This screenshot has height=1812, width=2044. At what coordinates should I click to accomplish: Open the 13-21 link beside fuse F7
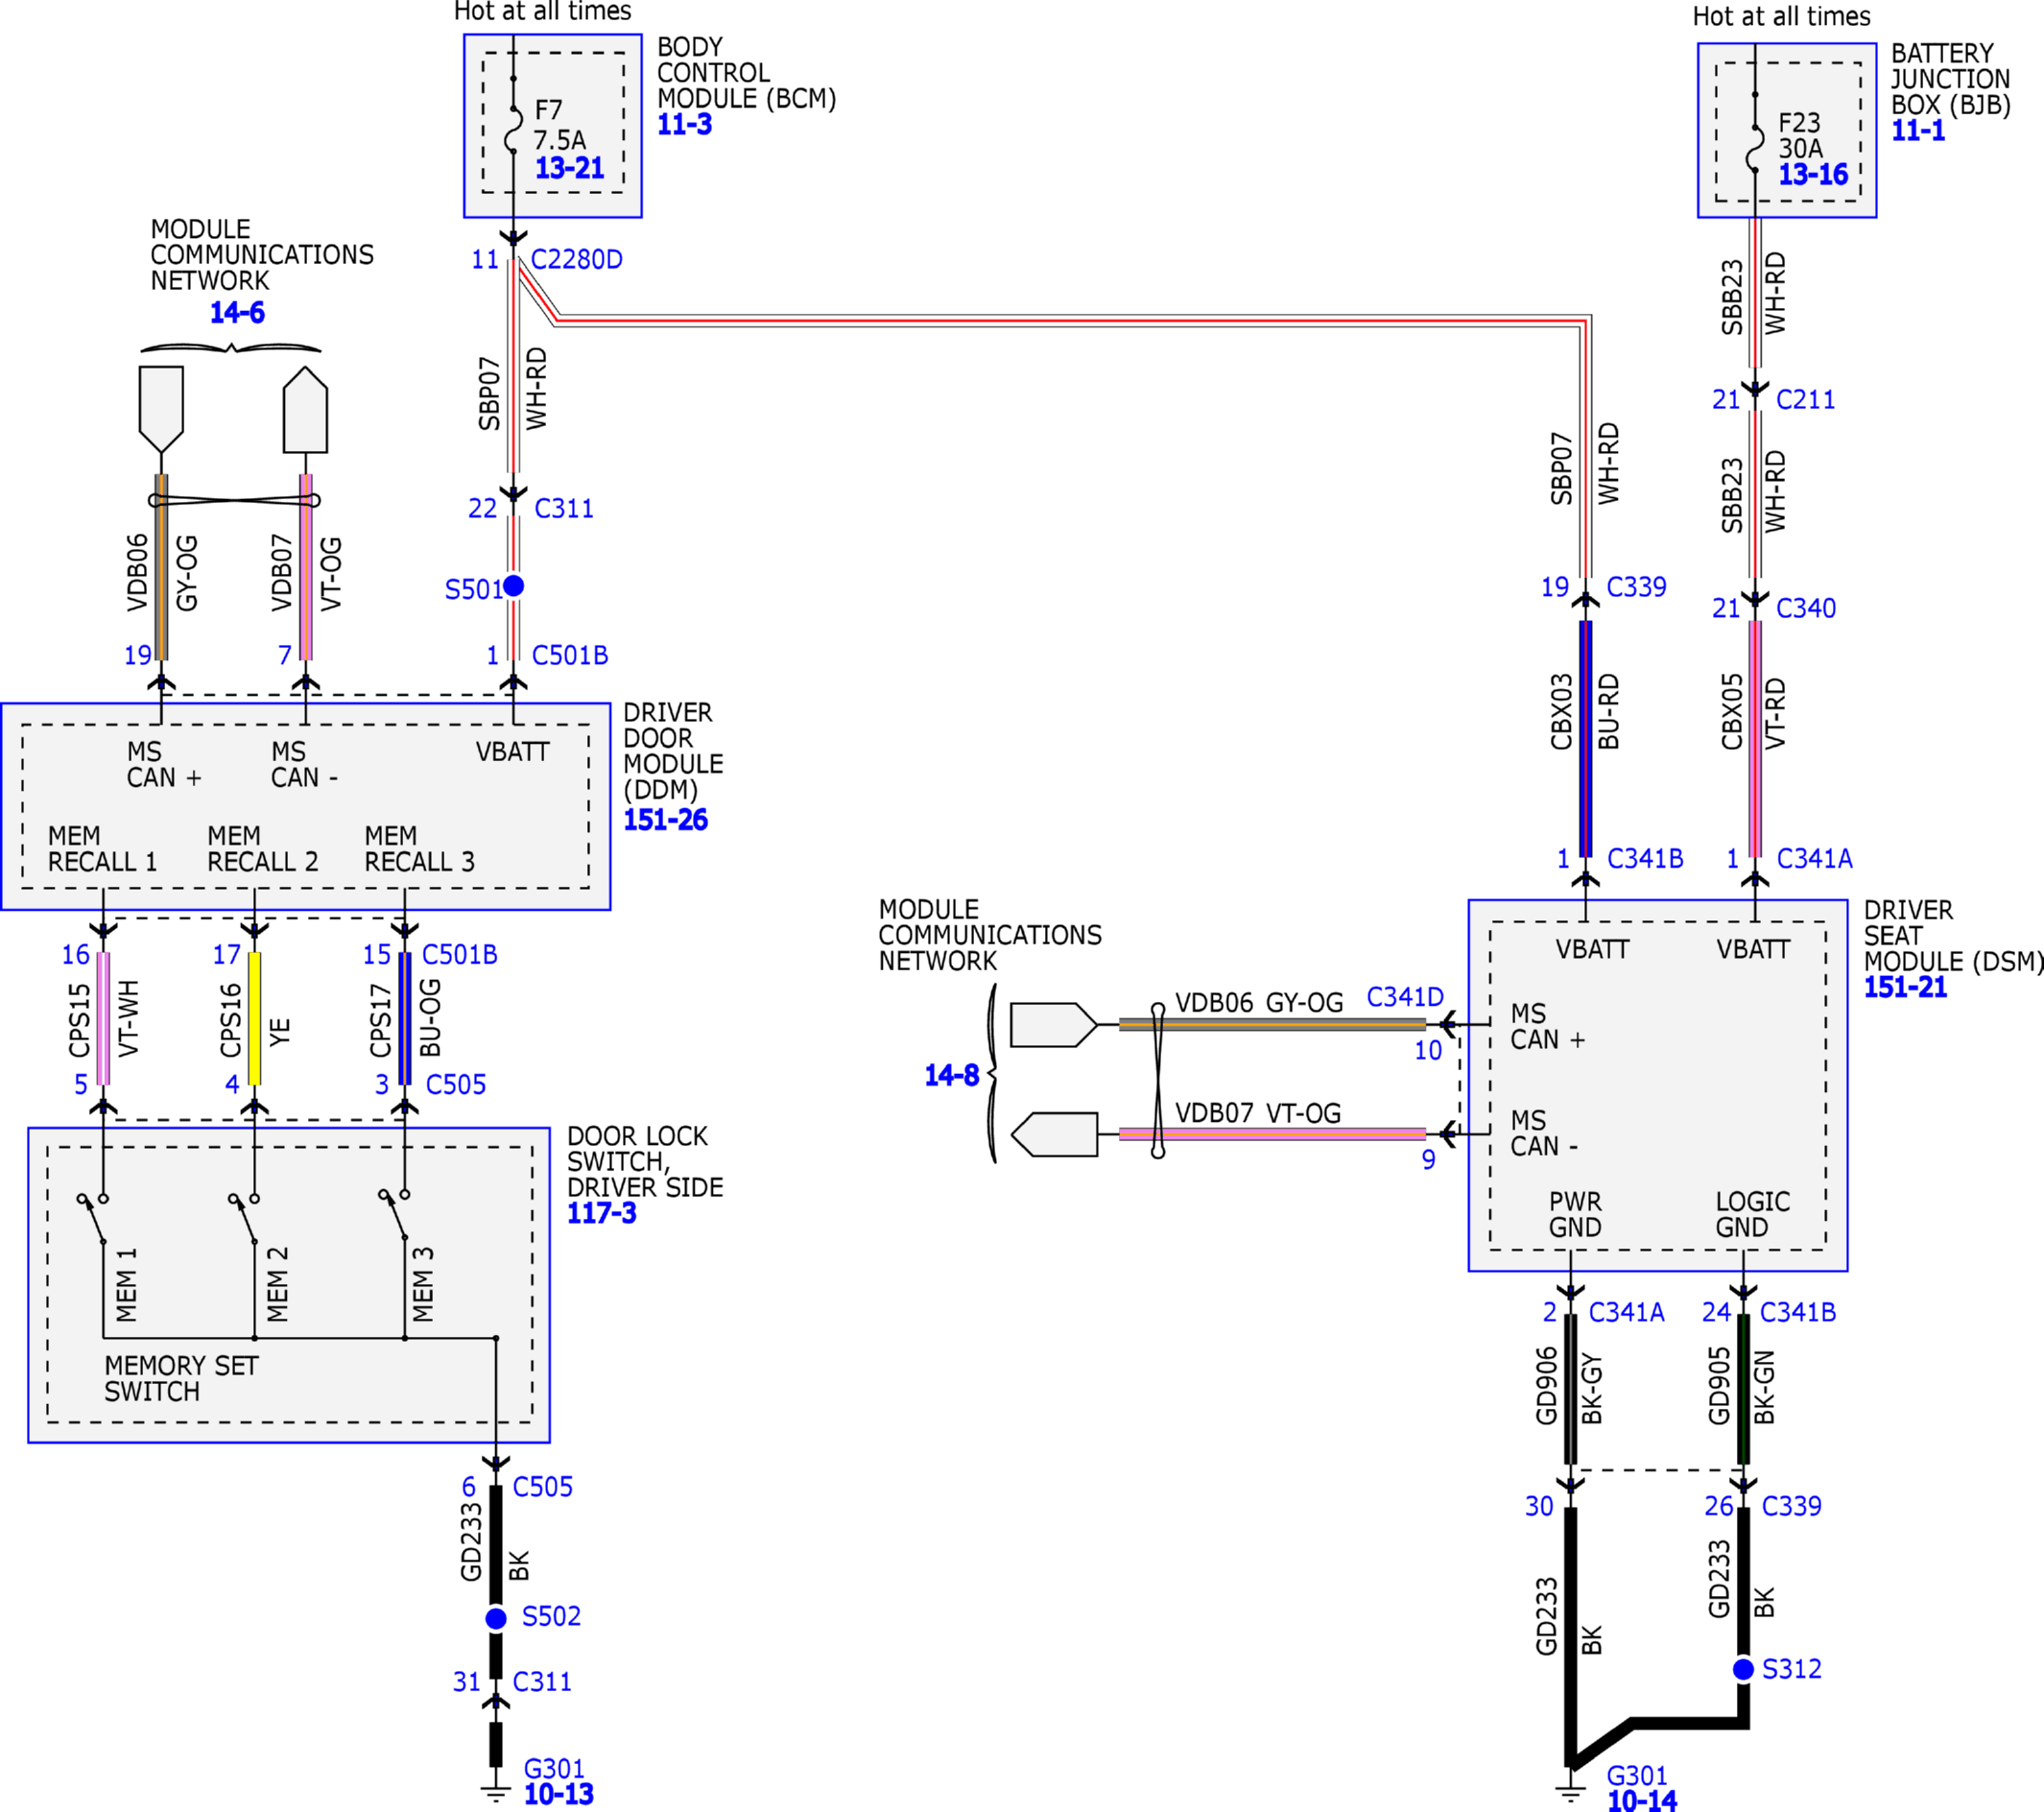[x=569, y=168]
